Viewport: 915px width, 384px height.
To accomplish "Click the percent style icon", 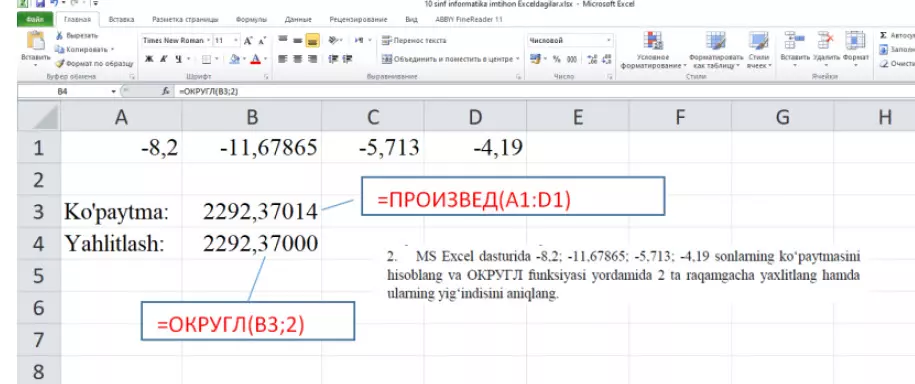I will [556, 60].
